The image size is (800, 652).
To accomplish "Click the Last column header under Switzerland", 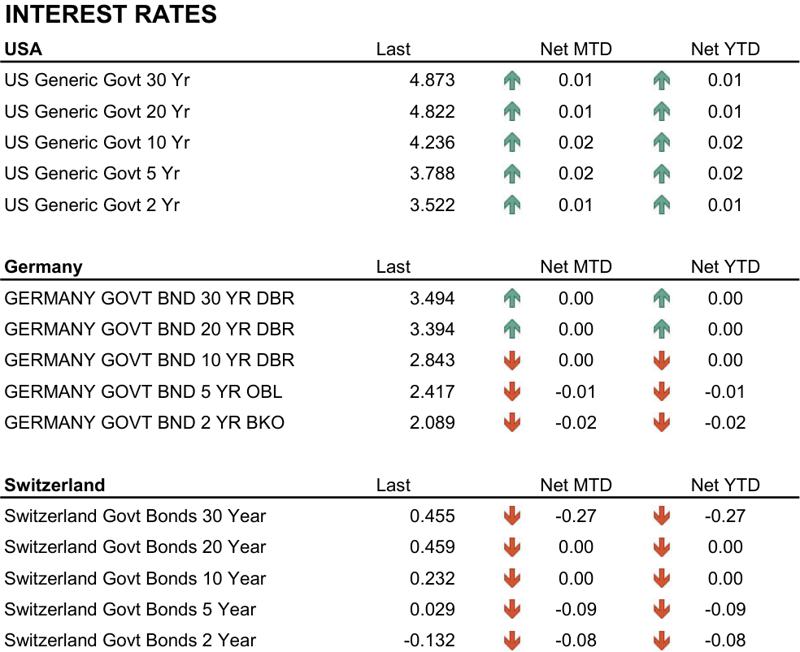I will 393,485.
